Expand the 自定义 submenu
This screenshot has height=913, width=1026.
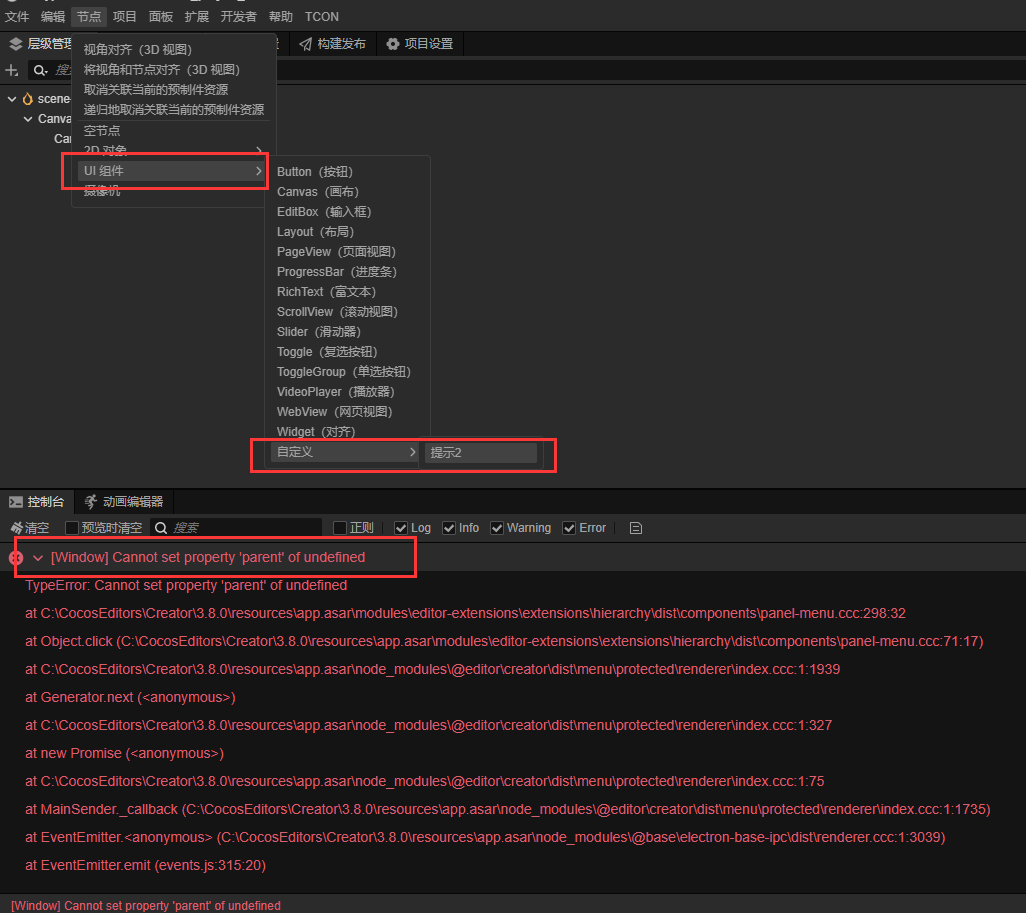[345, 452]
